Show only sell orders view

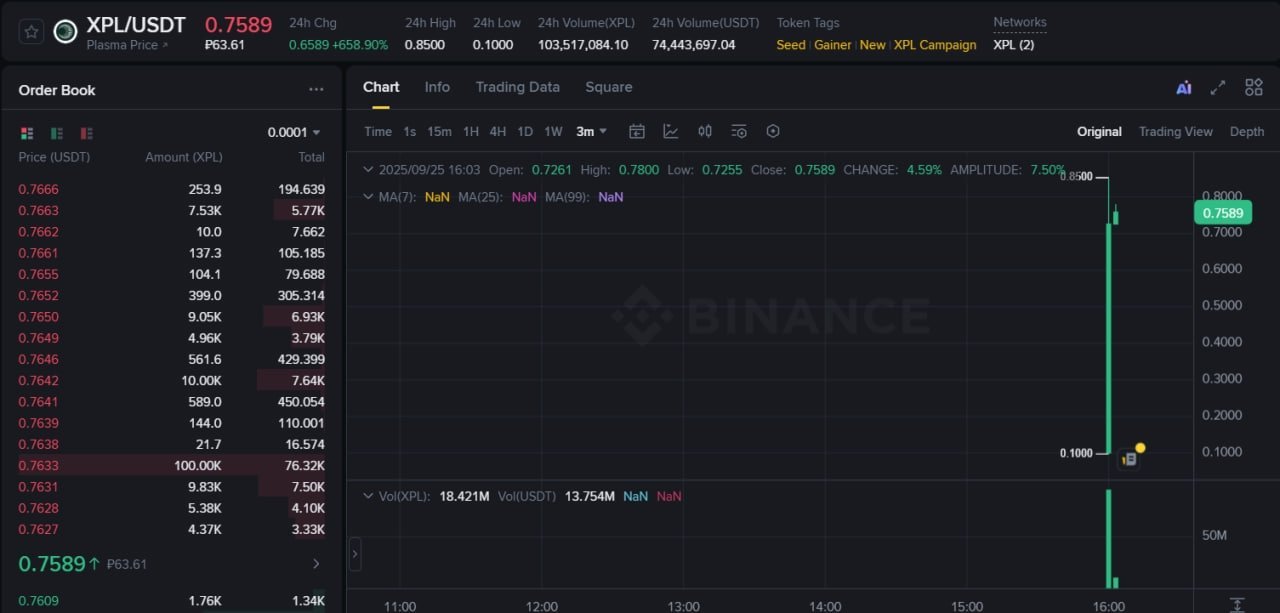tap(87, 133)
